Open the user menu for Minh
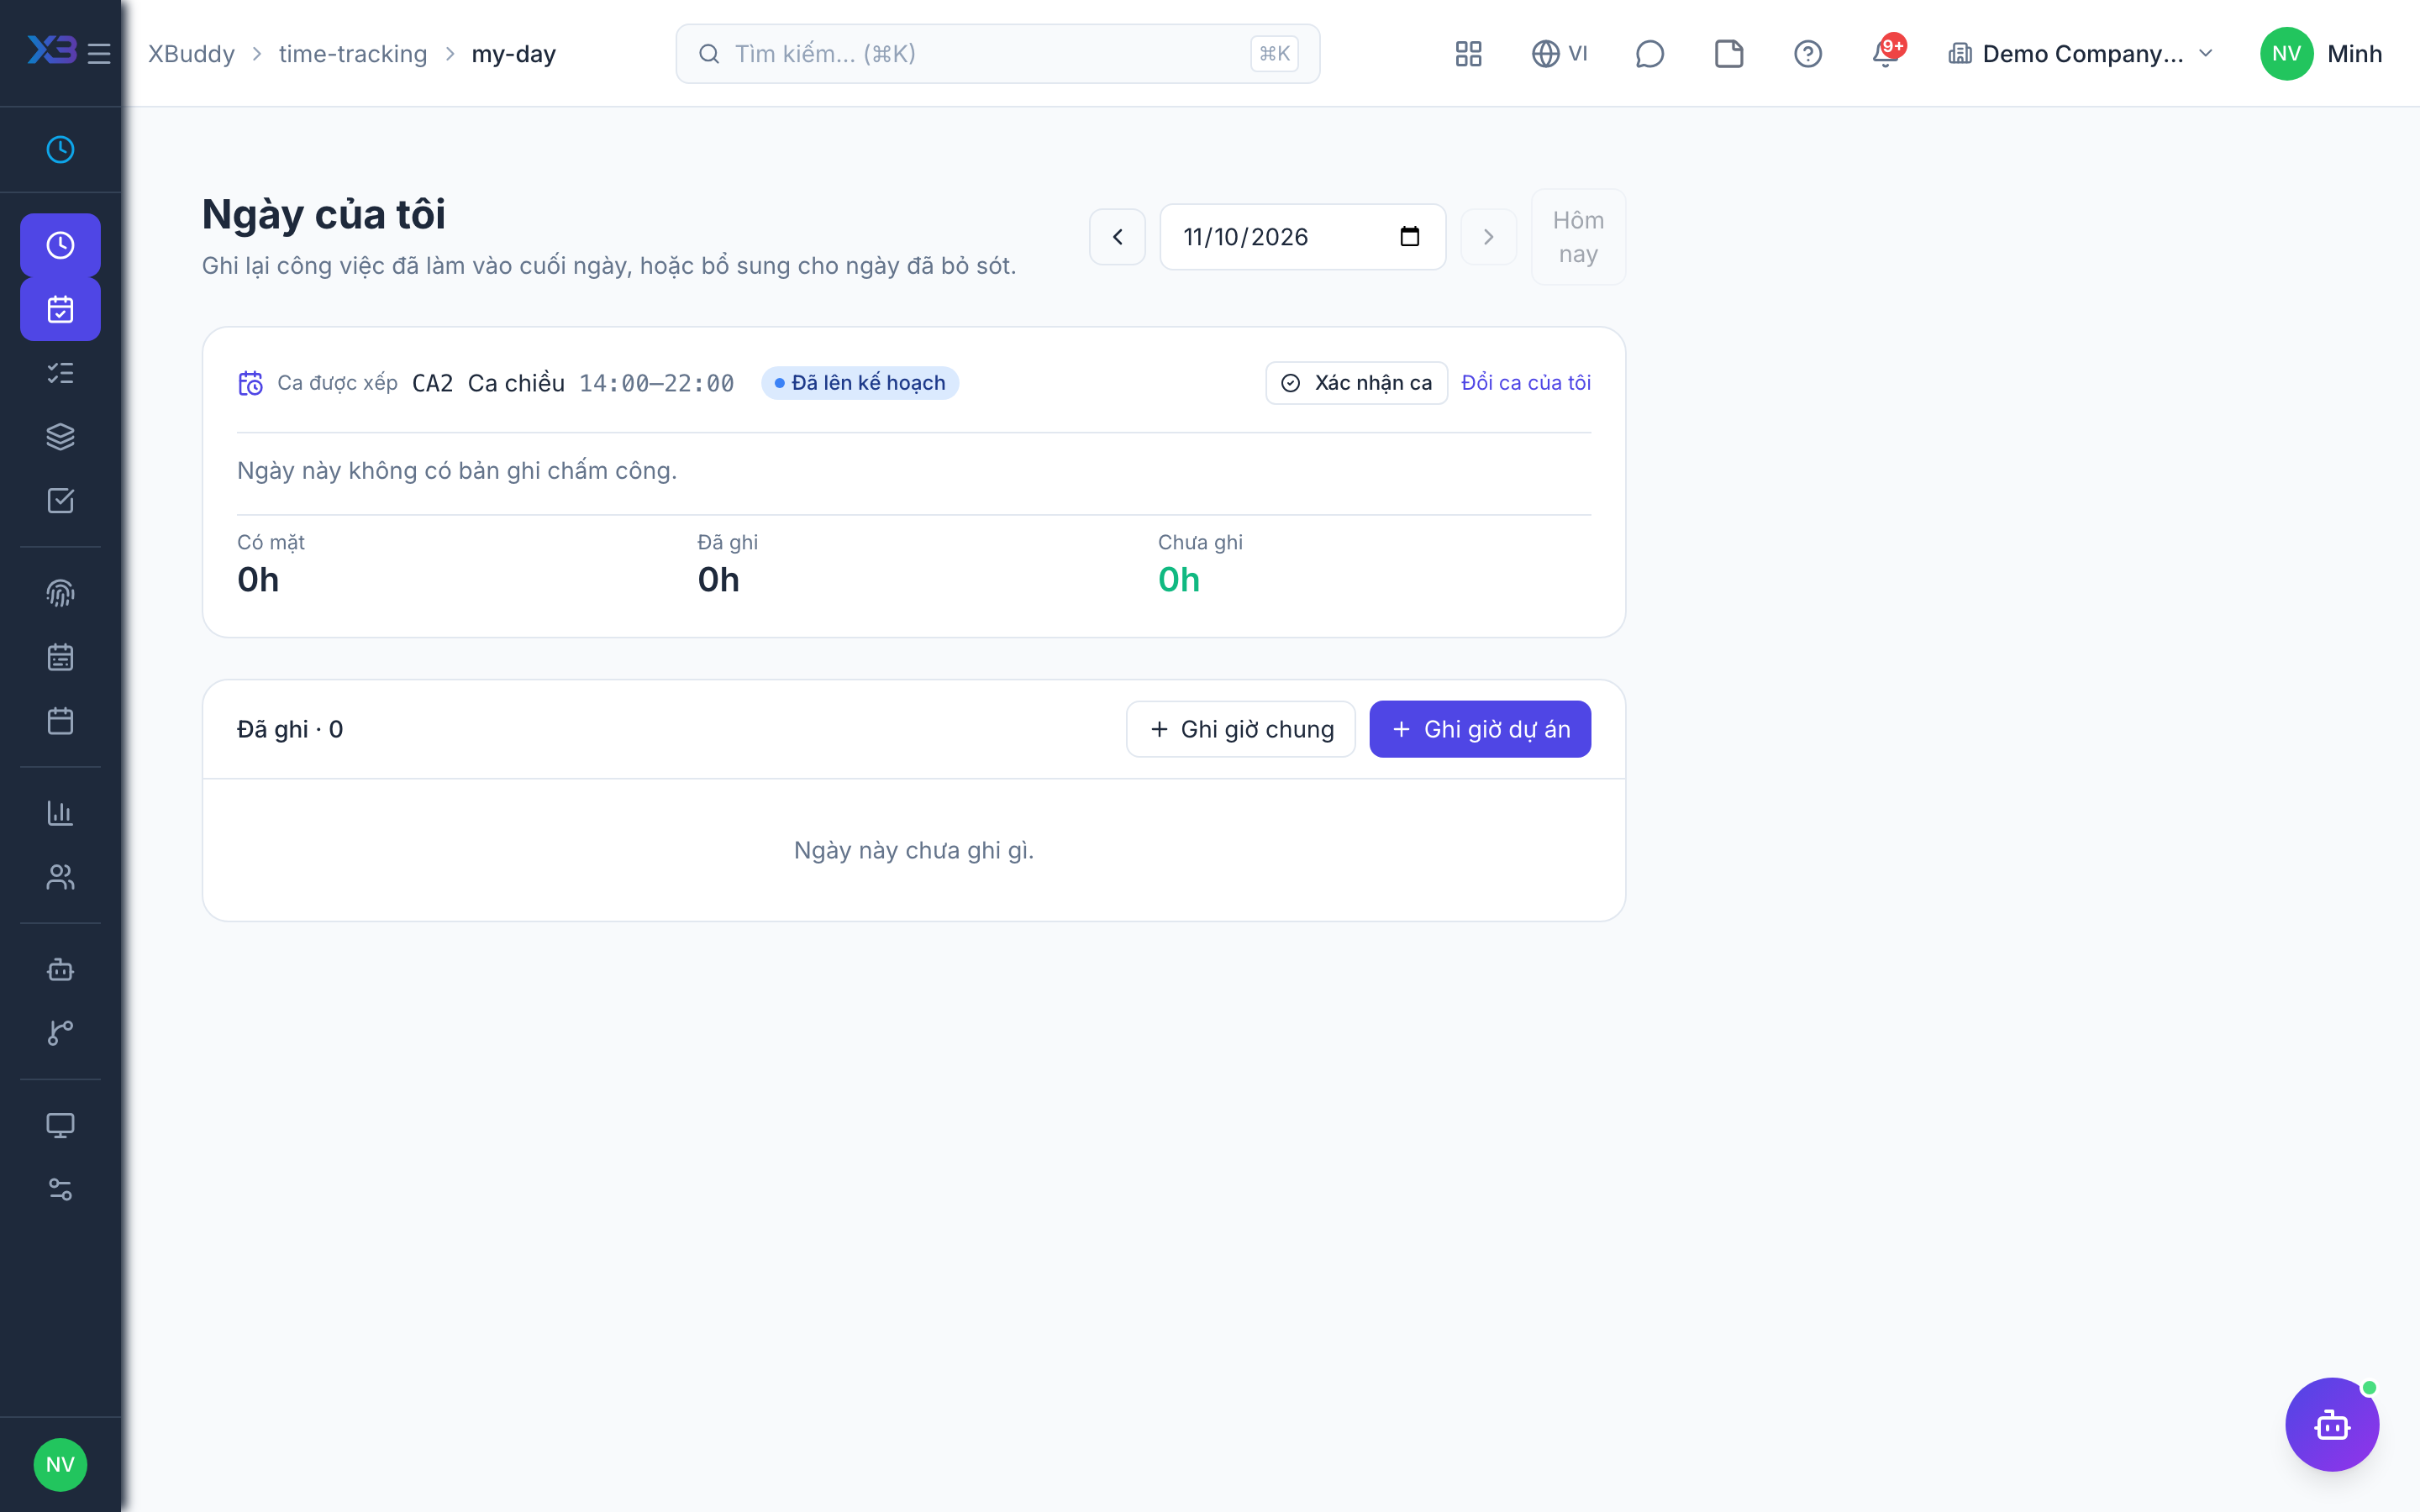This screenshot has height=1512, width=2420. pos(2321,53)
